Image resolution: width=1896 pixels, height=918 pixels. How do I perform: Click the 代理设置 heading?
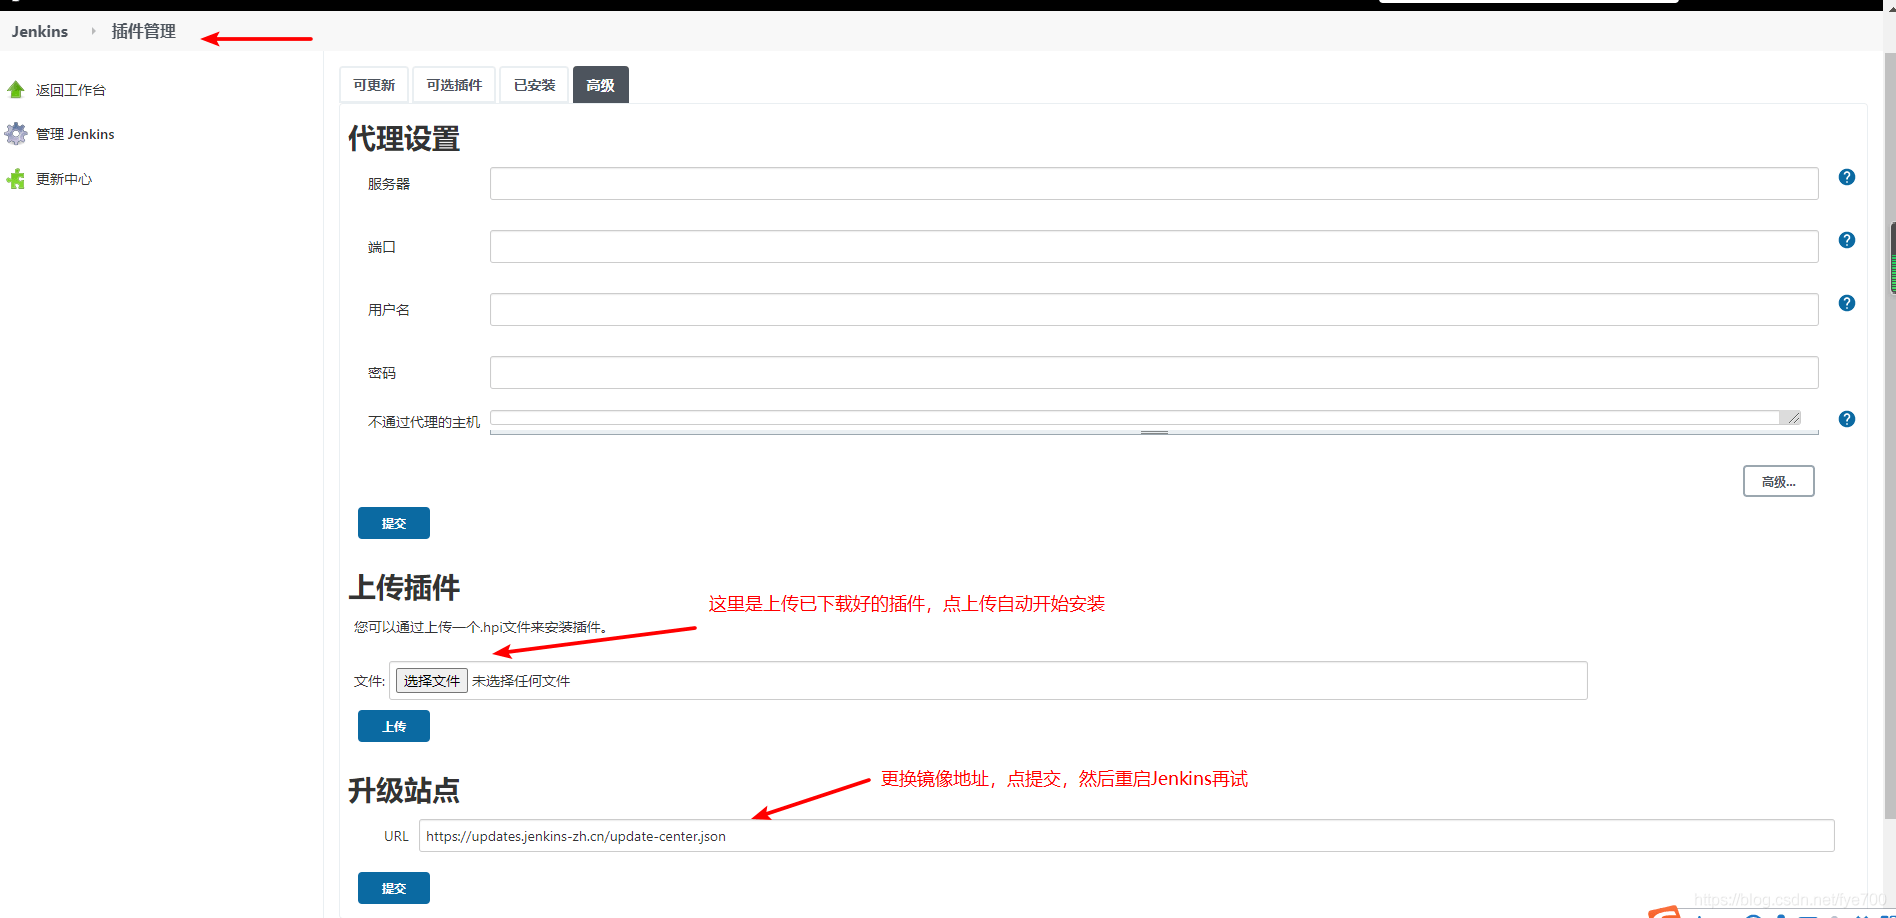point(404,139)
